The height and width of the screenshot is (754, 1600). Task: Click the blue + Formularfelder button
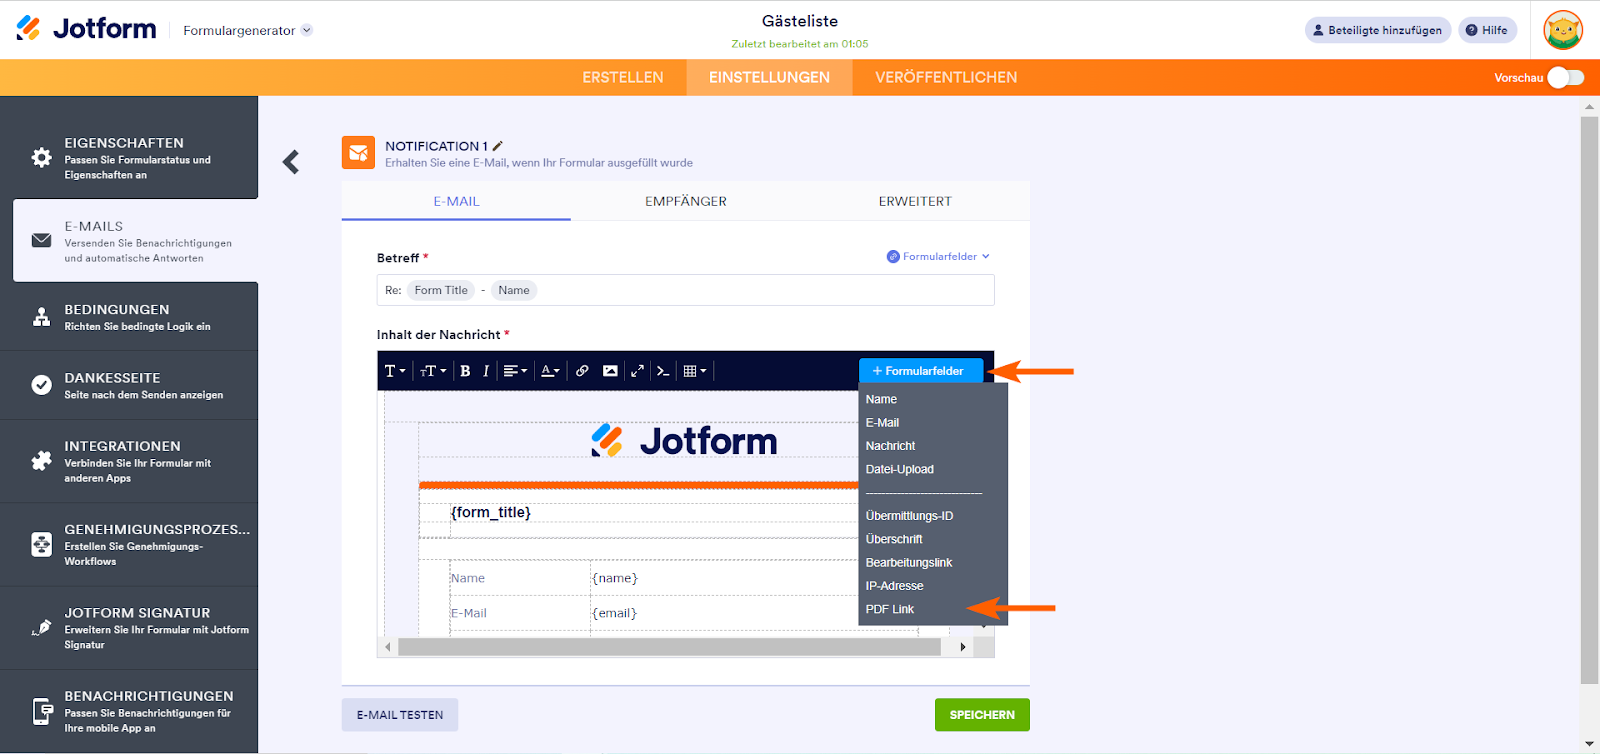coord(921,371)
